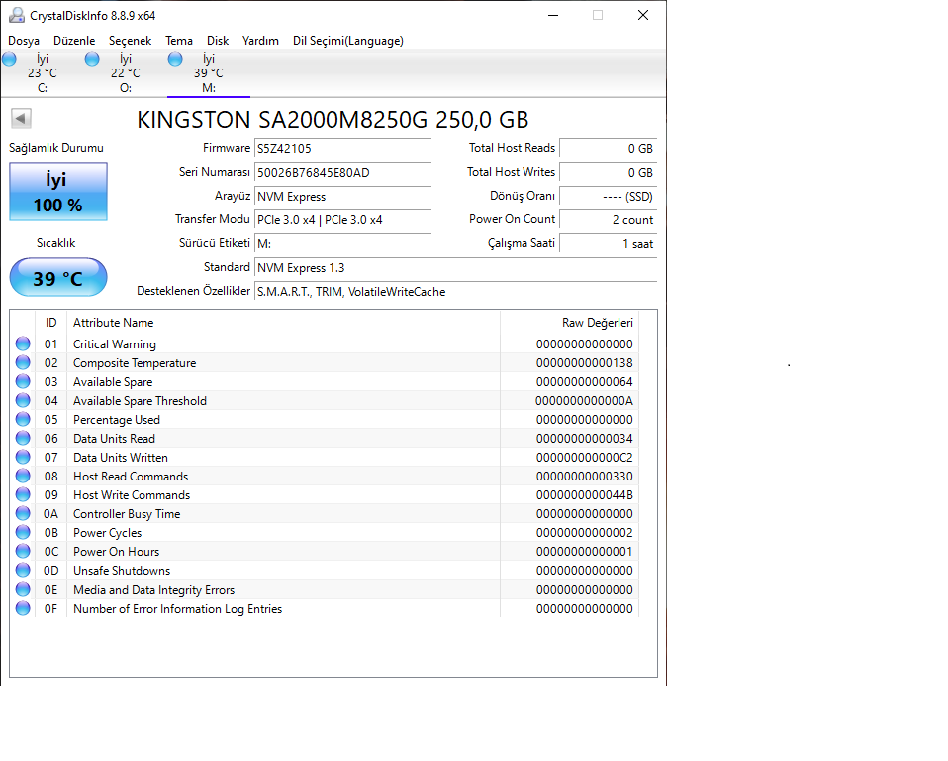
Task: Click the serial number field 50026B76845E80AD
Action: [342, 173]
